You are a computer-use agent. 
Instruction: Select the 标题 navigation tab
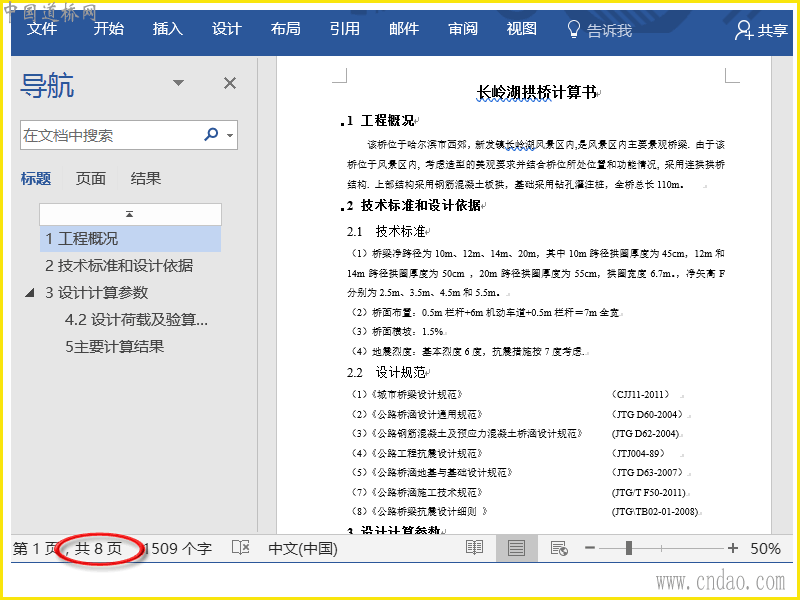[x=36, y=179]
